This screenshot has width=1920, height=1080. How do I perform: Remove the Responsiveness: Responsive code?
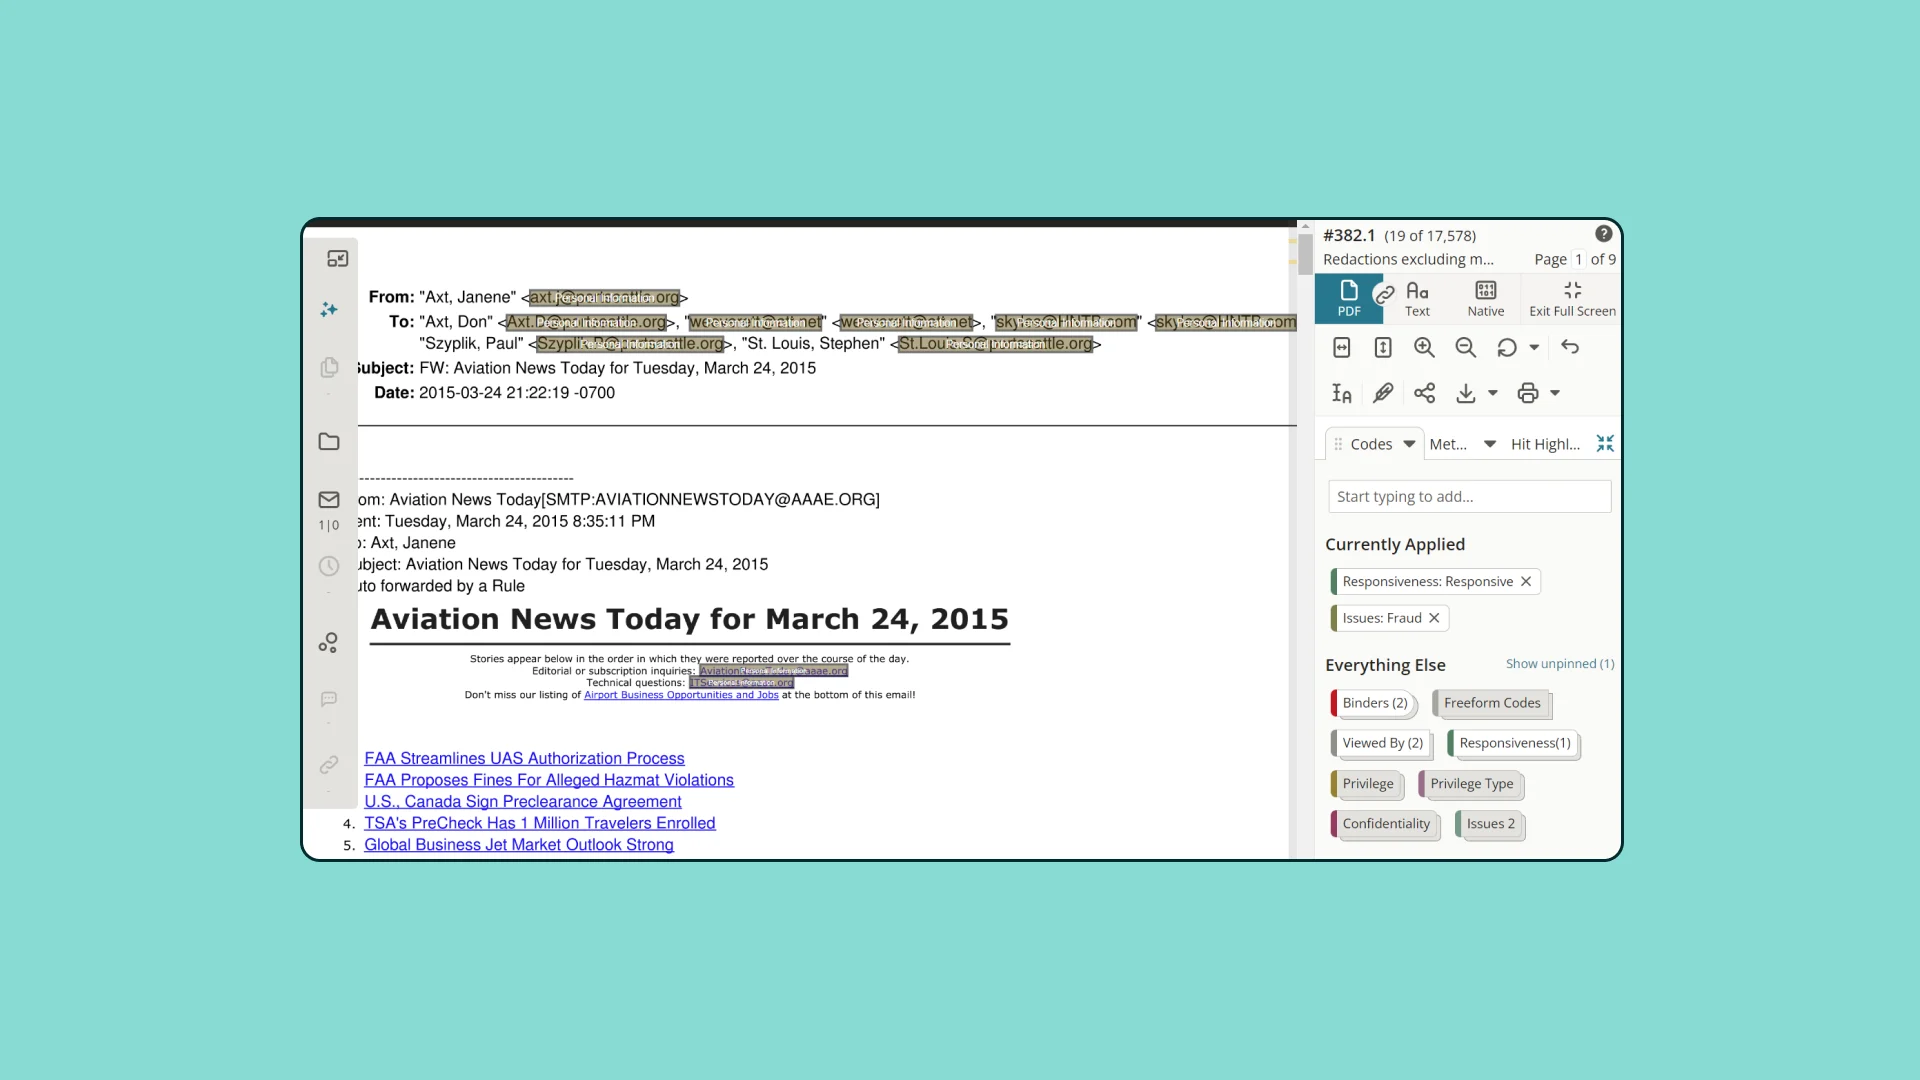(1526, 582)
